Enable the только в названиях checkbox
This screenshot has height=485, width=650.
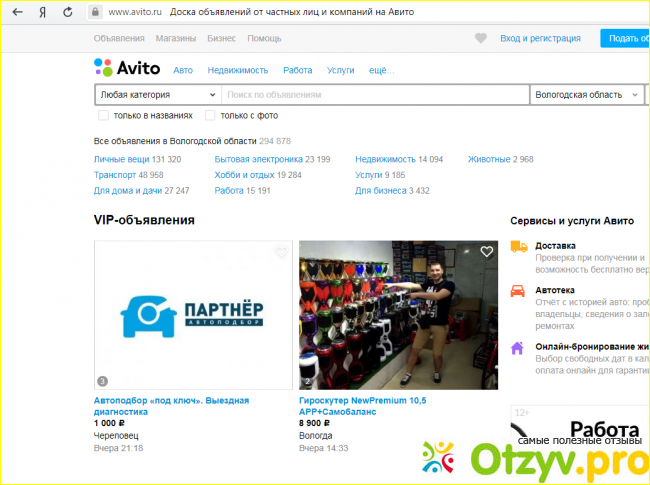pyautogui.click(x=103, y=115)
